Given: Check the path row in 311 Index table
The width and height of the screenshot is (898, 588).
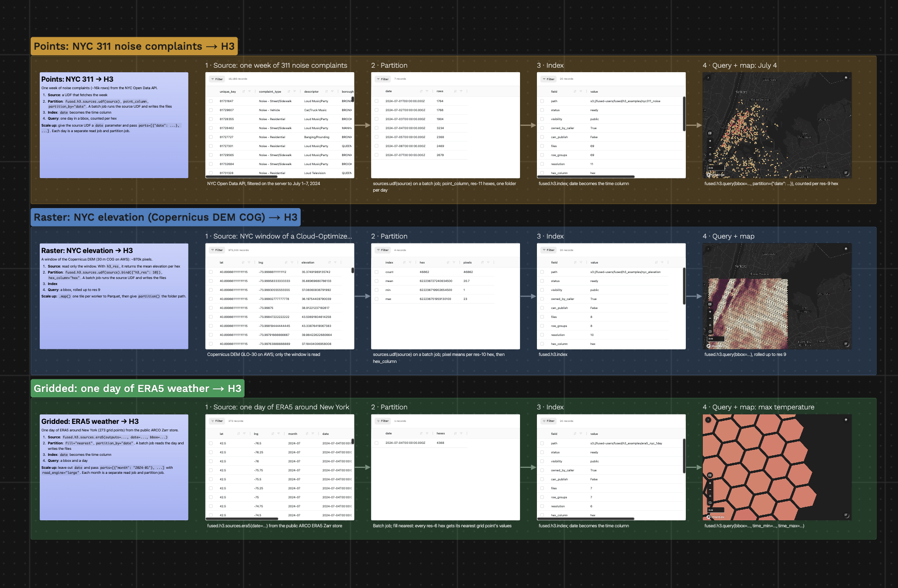Looking at the screenshot, I should tap(542, 101).
